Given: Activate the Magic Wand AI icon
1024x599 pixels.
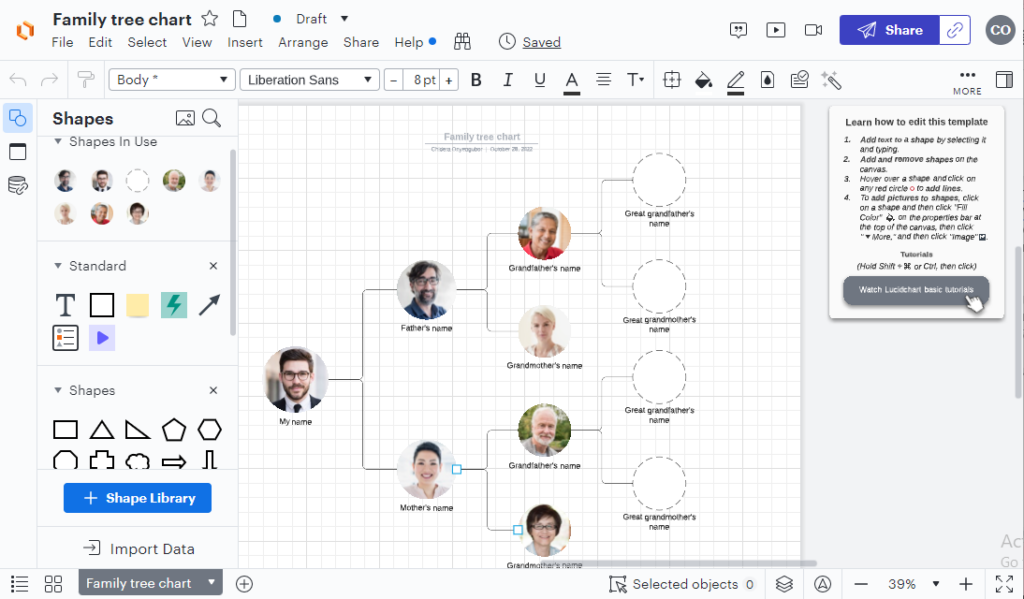Looking at the screenshot, I should (x=831, y=79).
